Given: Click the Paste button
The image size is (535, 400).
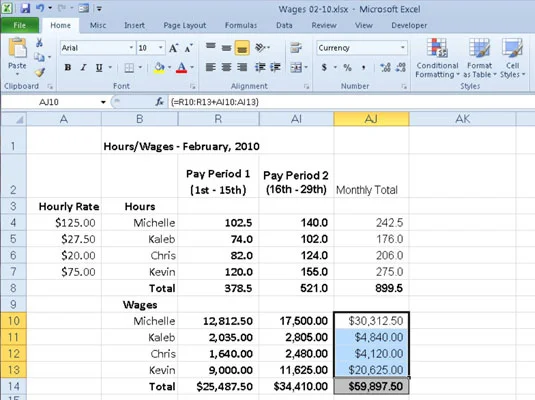Looking at the screenshot, I should (17, 57).
